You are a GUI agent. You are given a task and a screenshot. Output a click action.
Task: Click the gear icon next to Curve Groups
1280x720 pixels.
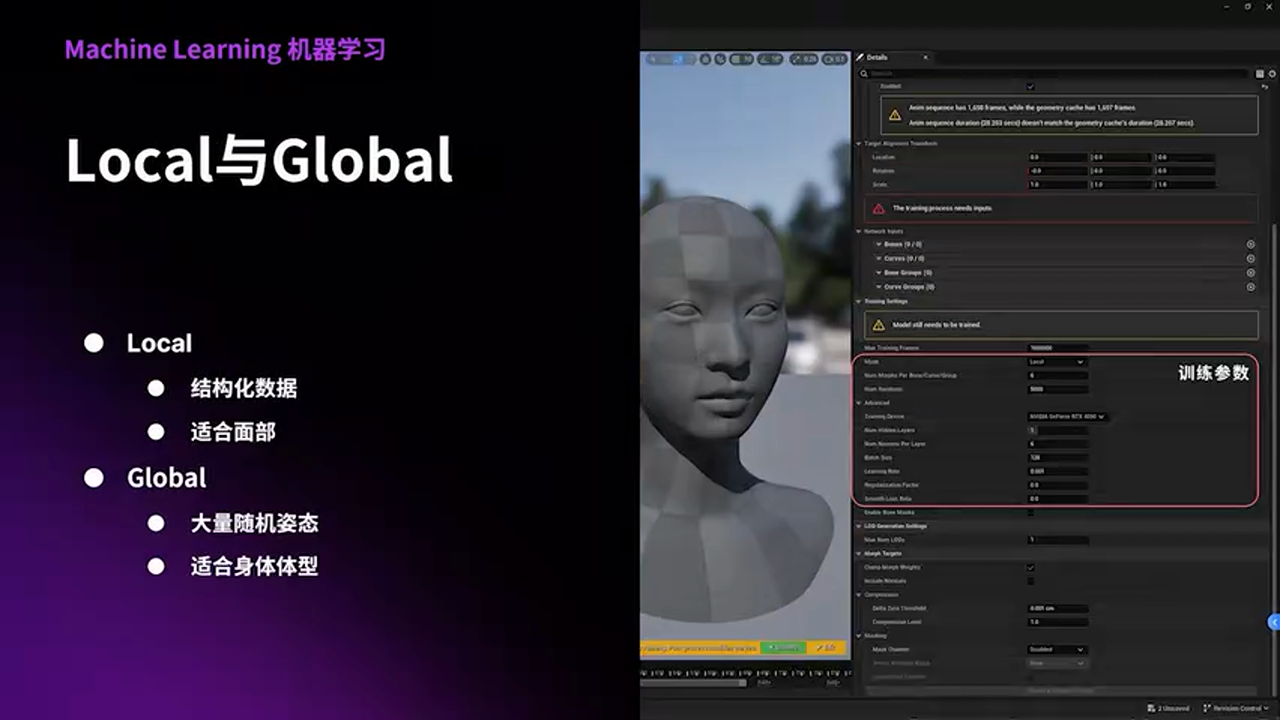click(x=1251, y=287)
